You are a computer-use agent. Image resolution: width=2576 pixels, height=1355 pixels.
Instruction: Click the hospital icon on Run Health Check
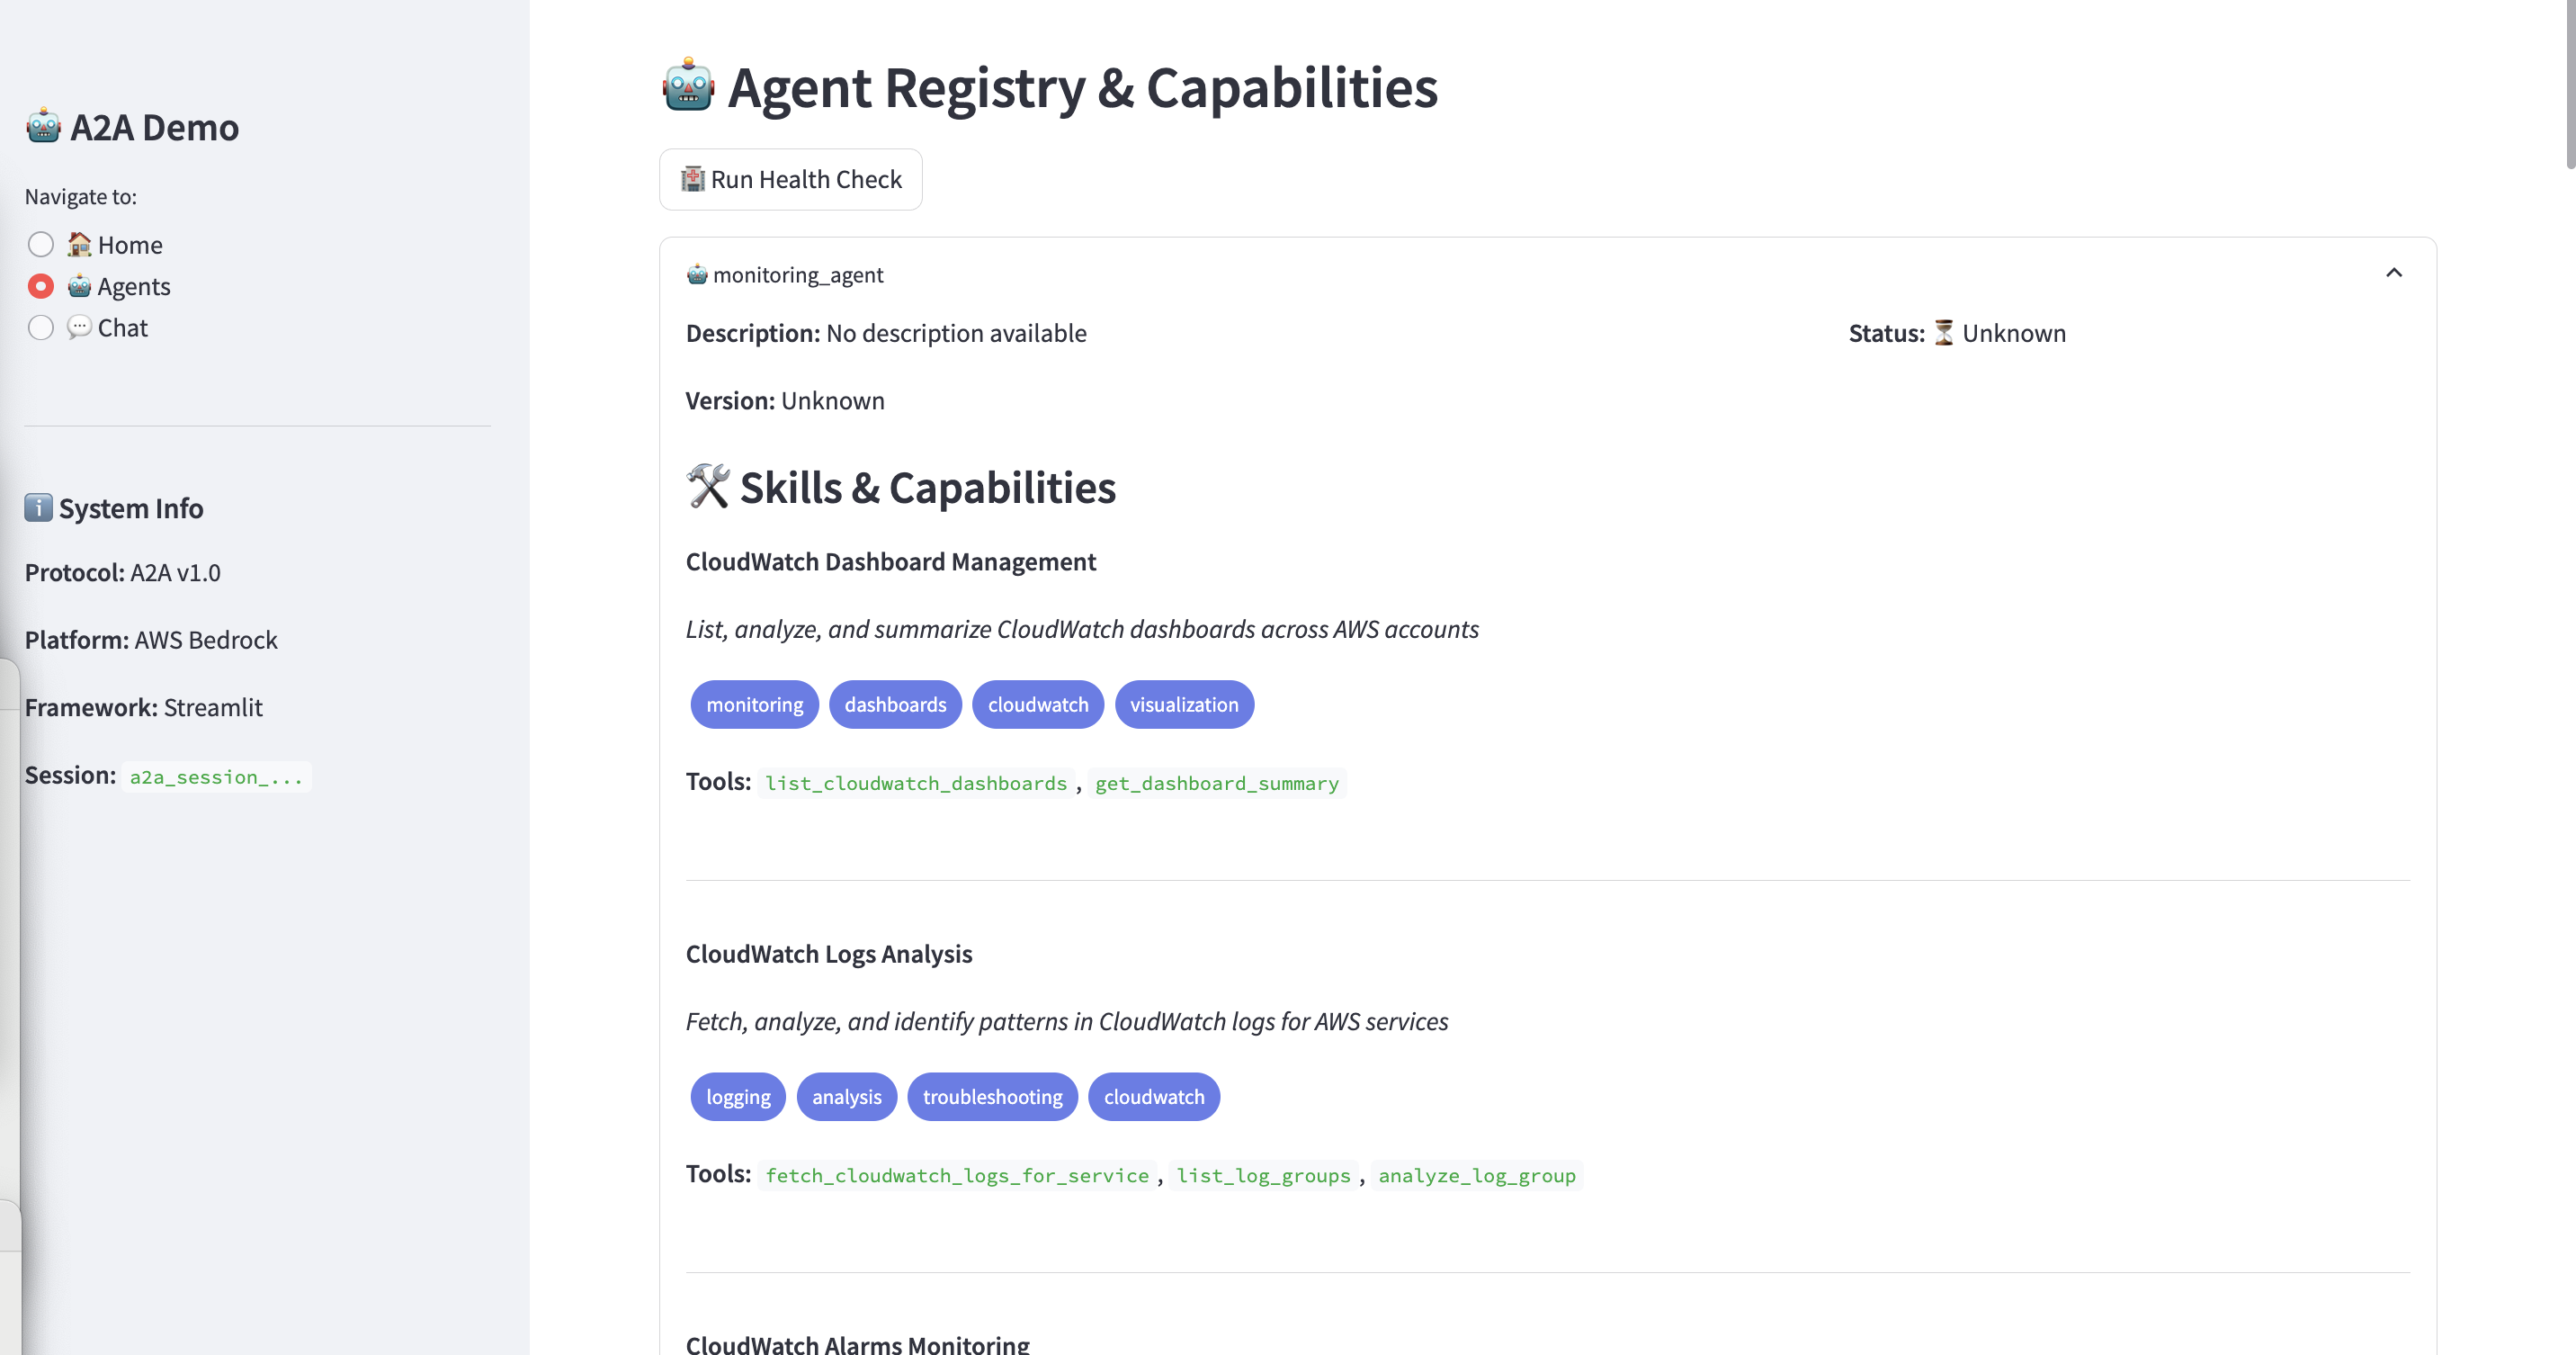pyautogui.click(x=693, y=179)
